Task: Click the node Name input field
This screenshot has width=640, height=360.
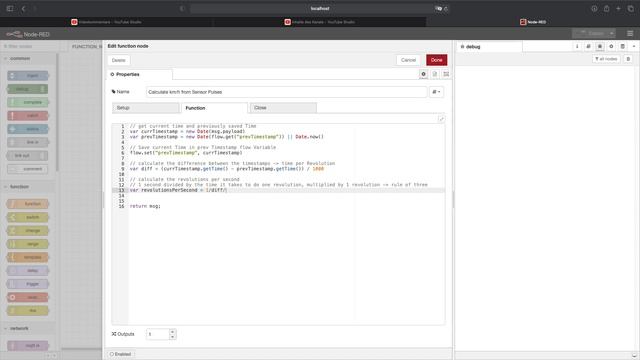Action: 286,92
